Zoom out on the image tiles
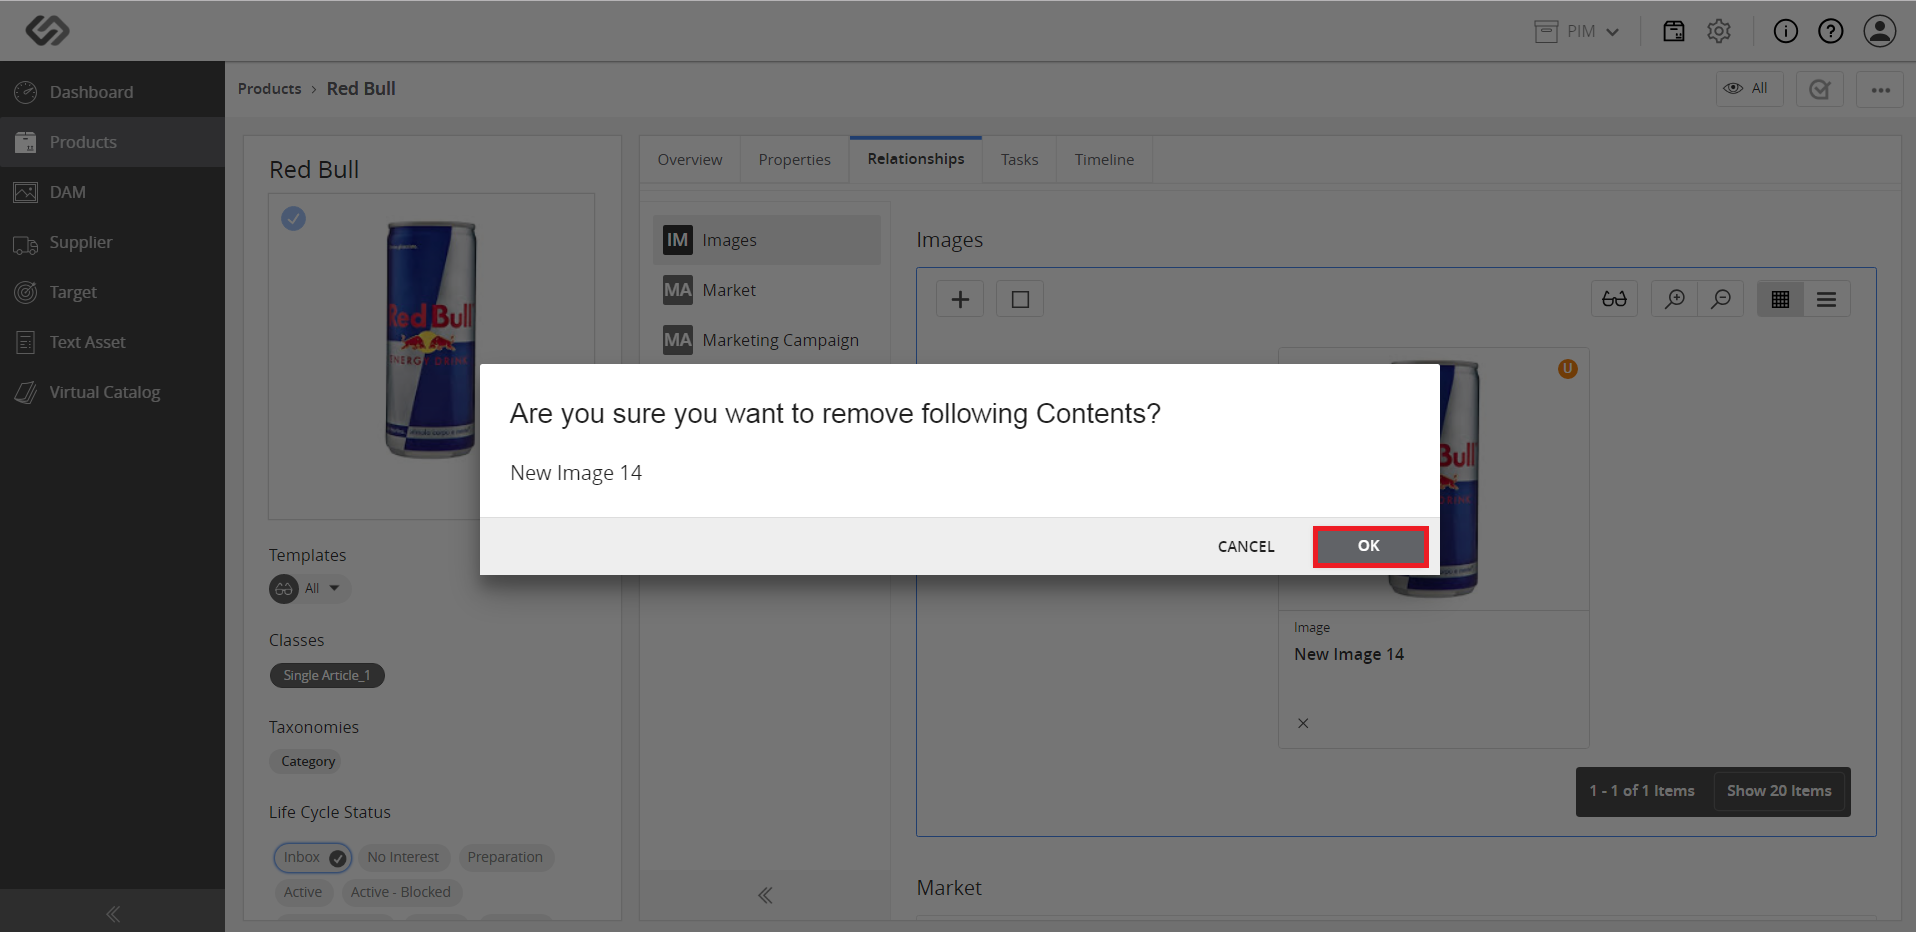The height and width of the screenshot is (932, 1916). click(x=1721, y=299)
